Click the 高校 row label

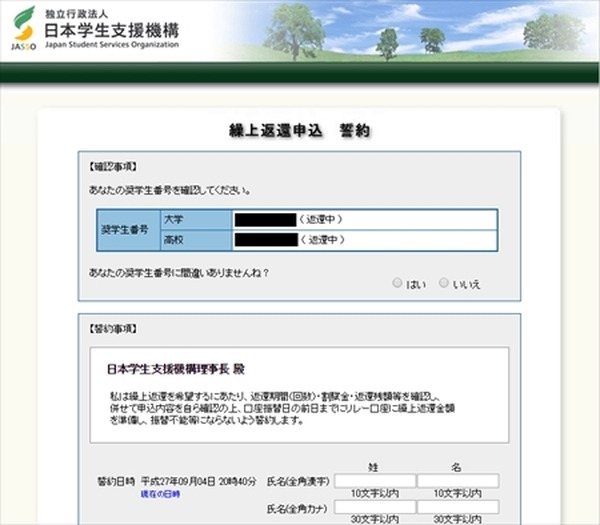(173, 240)
